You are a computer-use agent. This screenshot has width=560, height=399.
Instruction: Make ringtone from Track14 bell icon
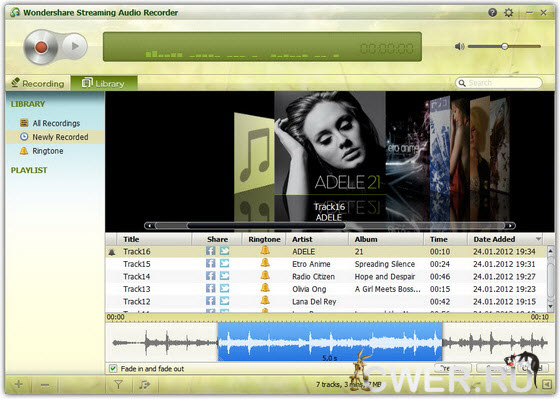coord(265,275)
